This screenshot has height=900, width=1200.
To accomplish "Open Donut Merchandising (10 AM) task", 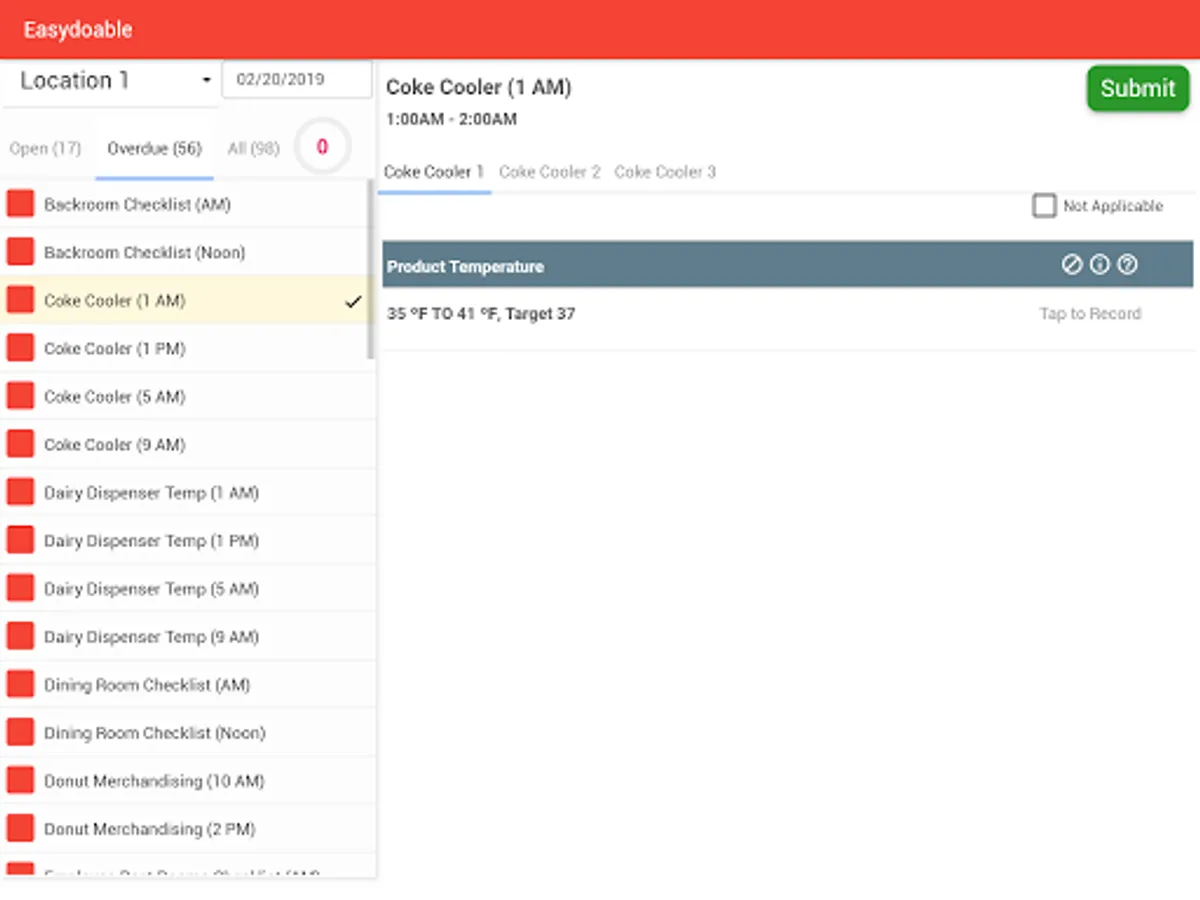I will [x=188, y=780].
